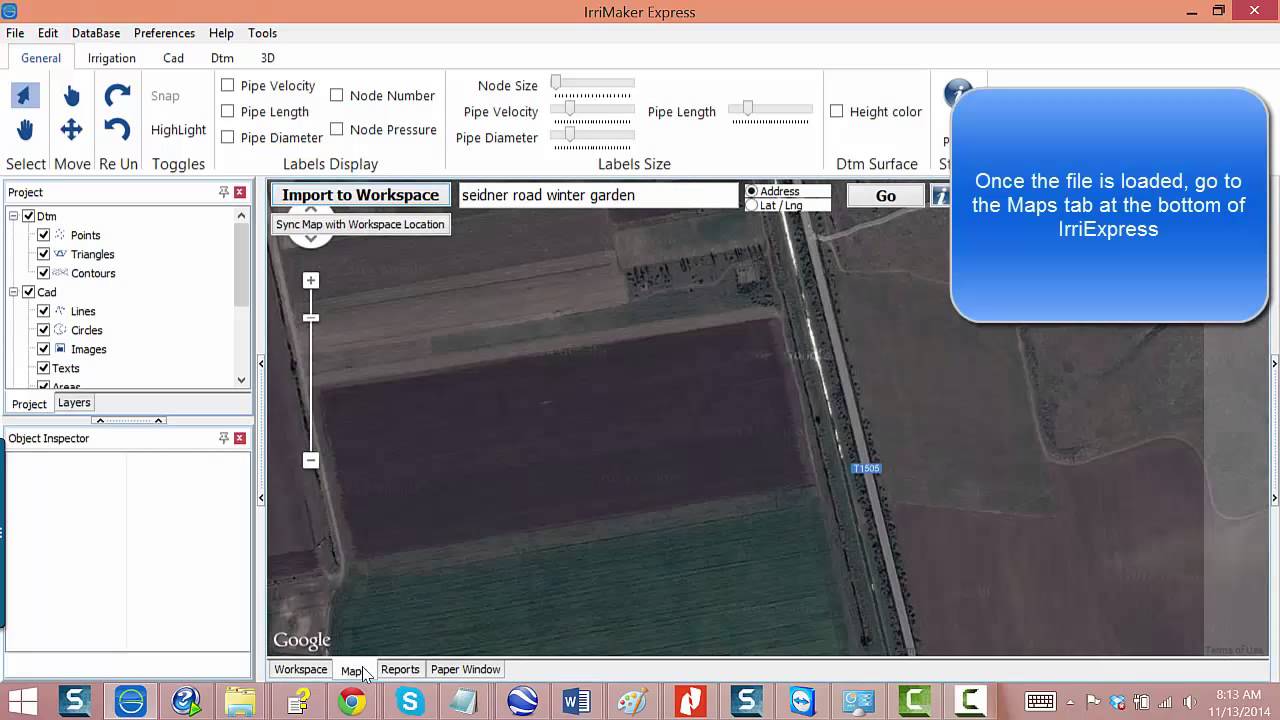Enable the Height color checkbox

[837, 112]
